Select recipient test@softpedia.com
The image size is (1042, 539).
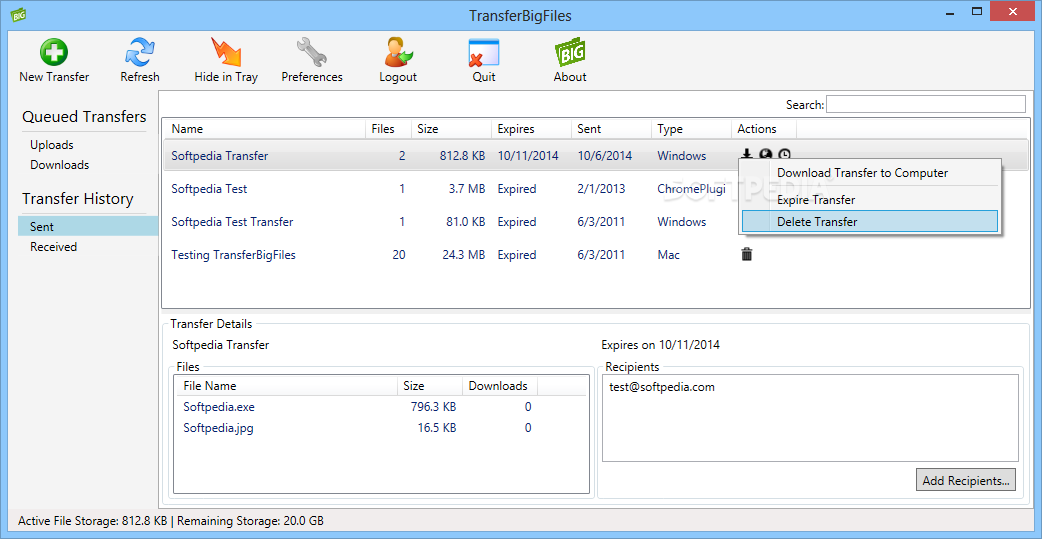tap(662, 387)
